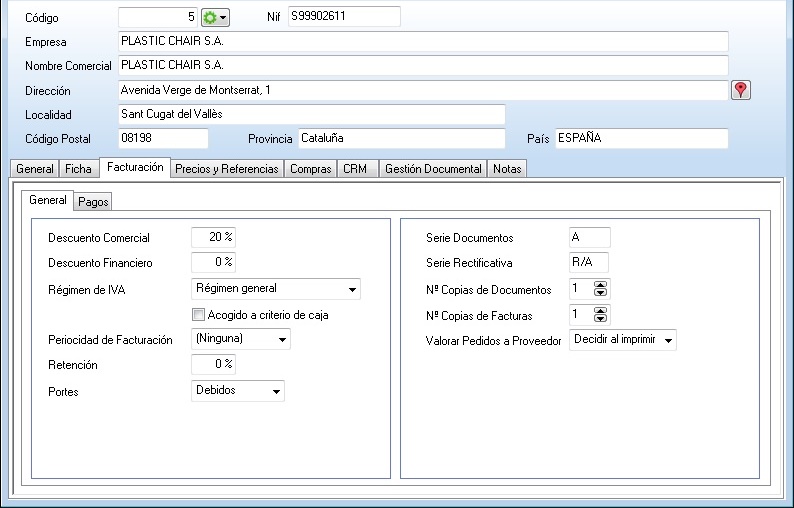Image resolution: width=794 pixels, height=508 pixels.
Task: Click the Código Postal field
Action: tap(162, 138)
